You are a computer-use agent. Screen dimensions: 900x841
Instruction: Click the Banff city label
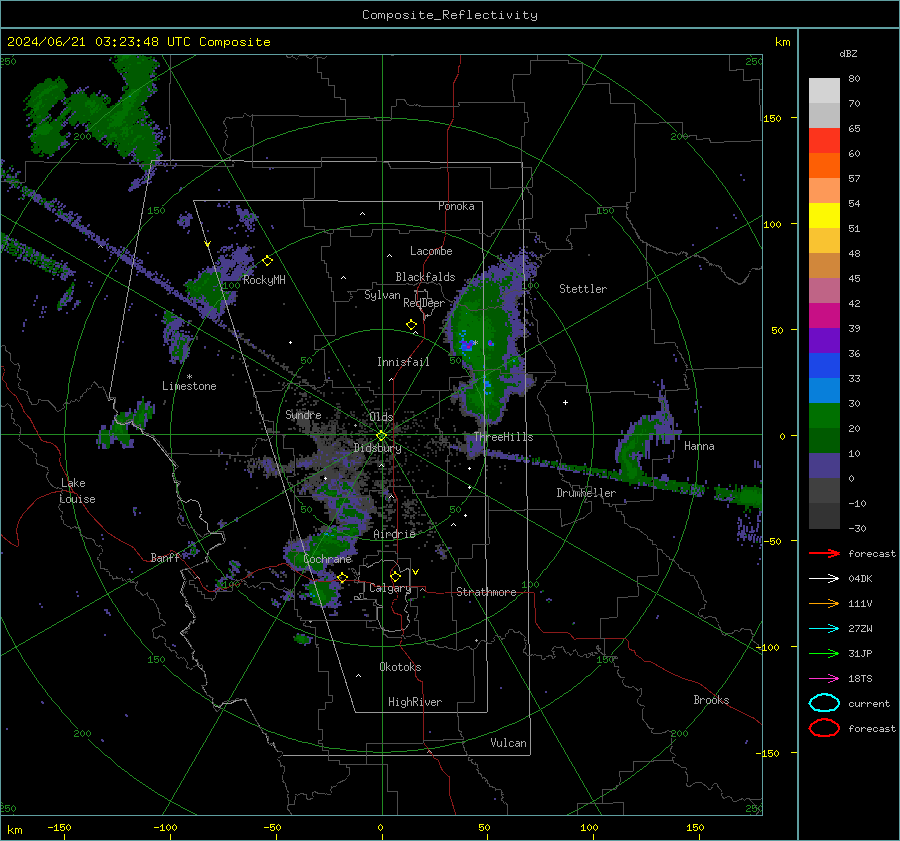click(x=165, y=557)
